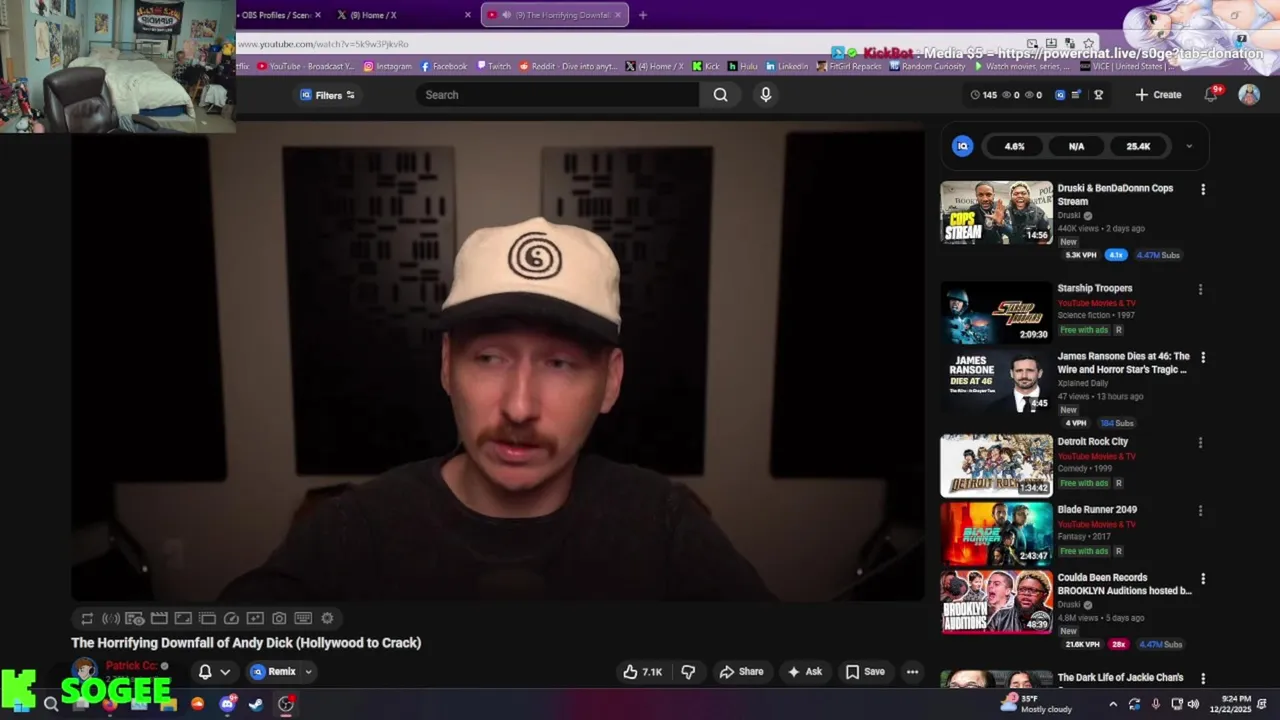Select The Horrifying Downfall browser tab

[555, 15]
